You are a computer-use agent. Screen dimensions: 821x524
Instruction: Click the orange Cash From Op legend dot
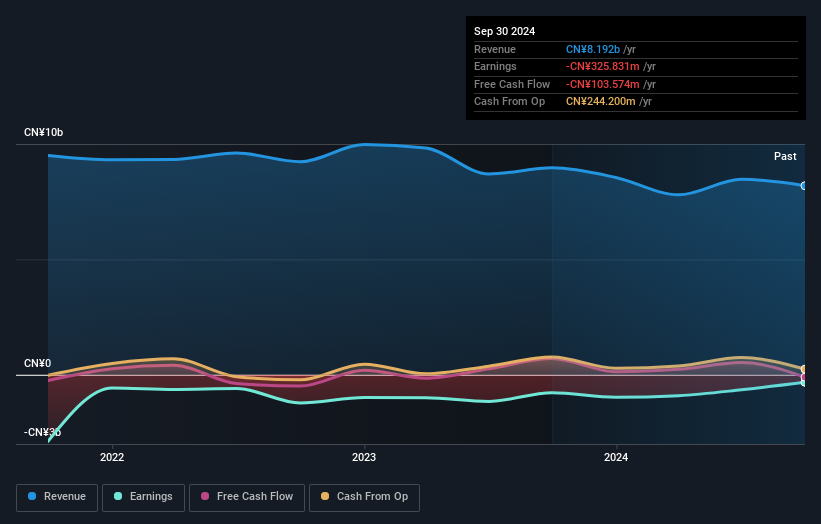click(325, 496)
